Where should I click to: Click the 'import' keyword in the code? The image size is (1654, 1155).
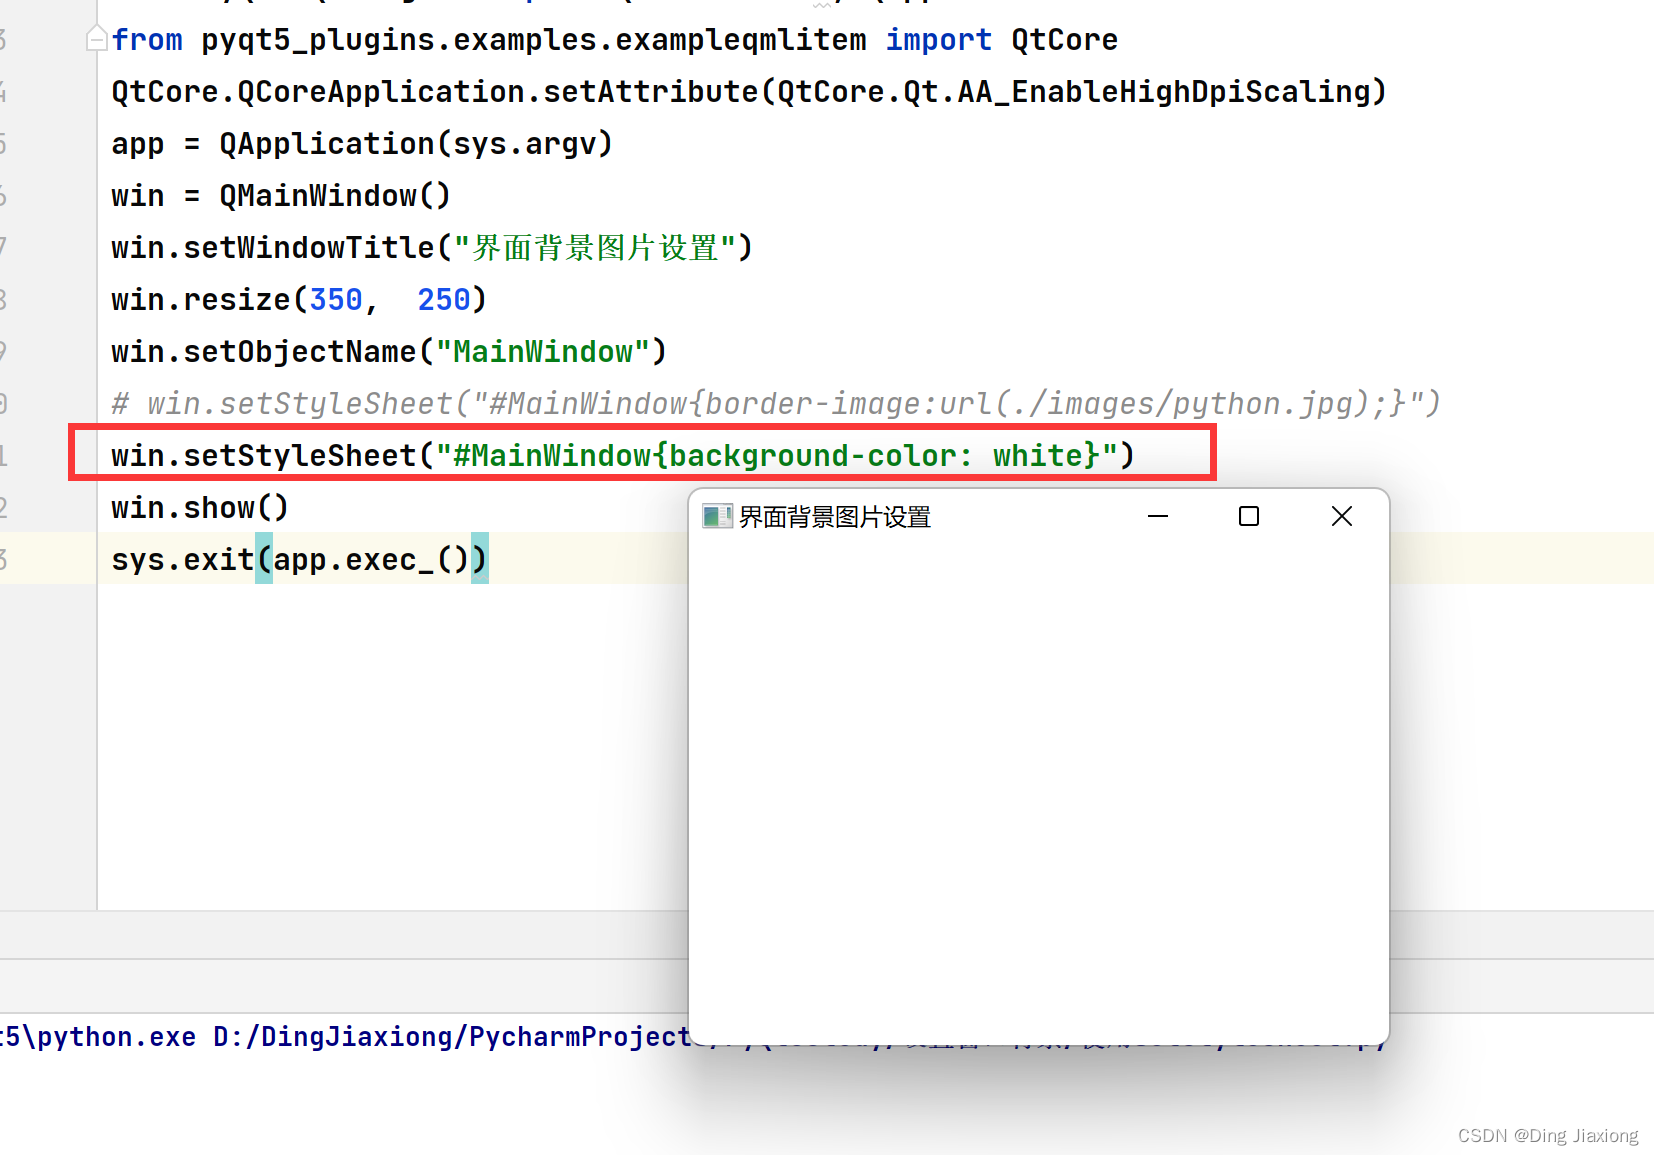point(938,40)
